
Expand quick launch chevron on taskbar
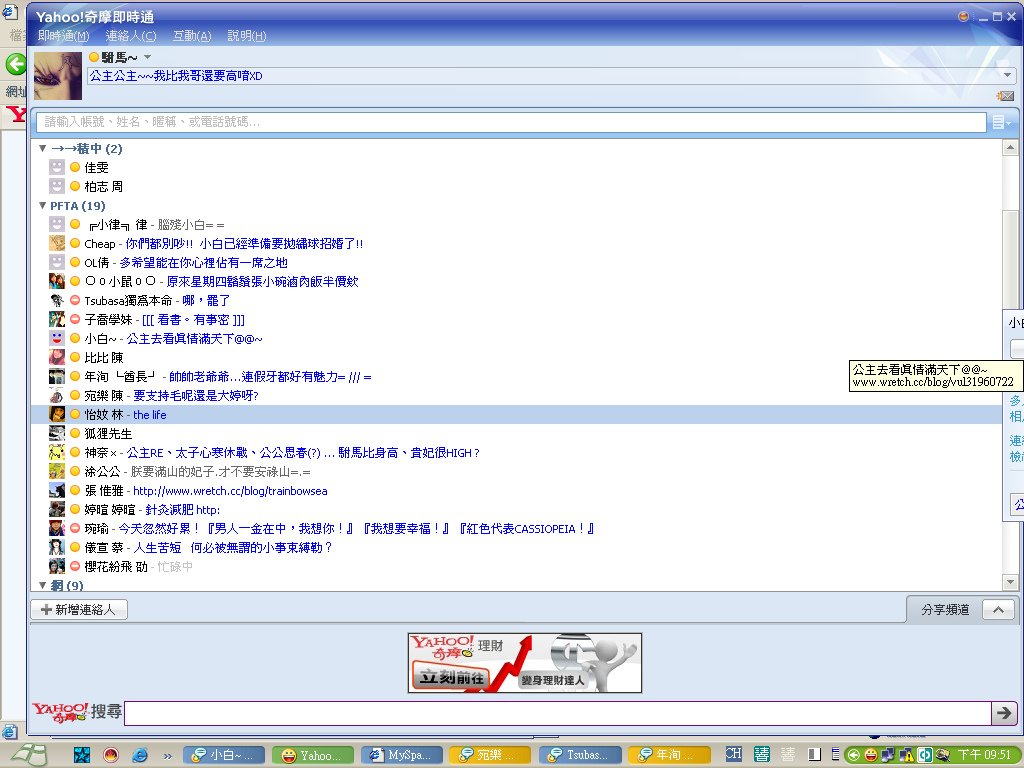[167, 756]
